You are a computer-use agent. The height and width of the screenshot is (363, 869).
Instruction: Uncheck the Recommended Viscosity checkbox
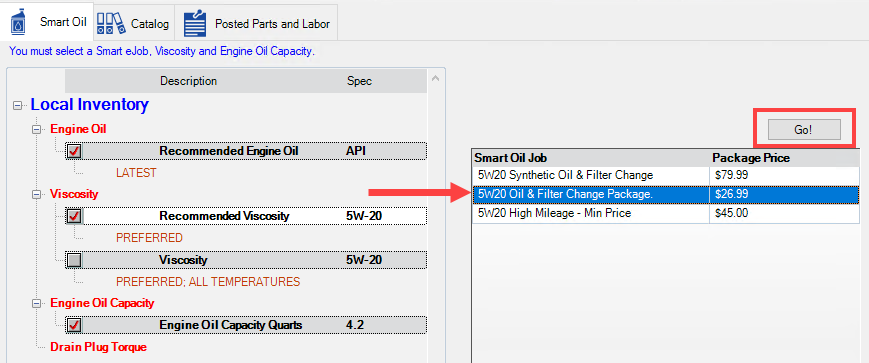pyautogui.click(x=74, y=216)
